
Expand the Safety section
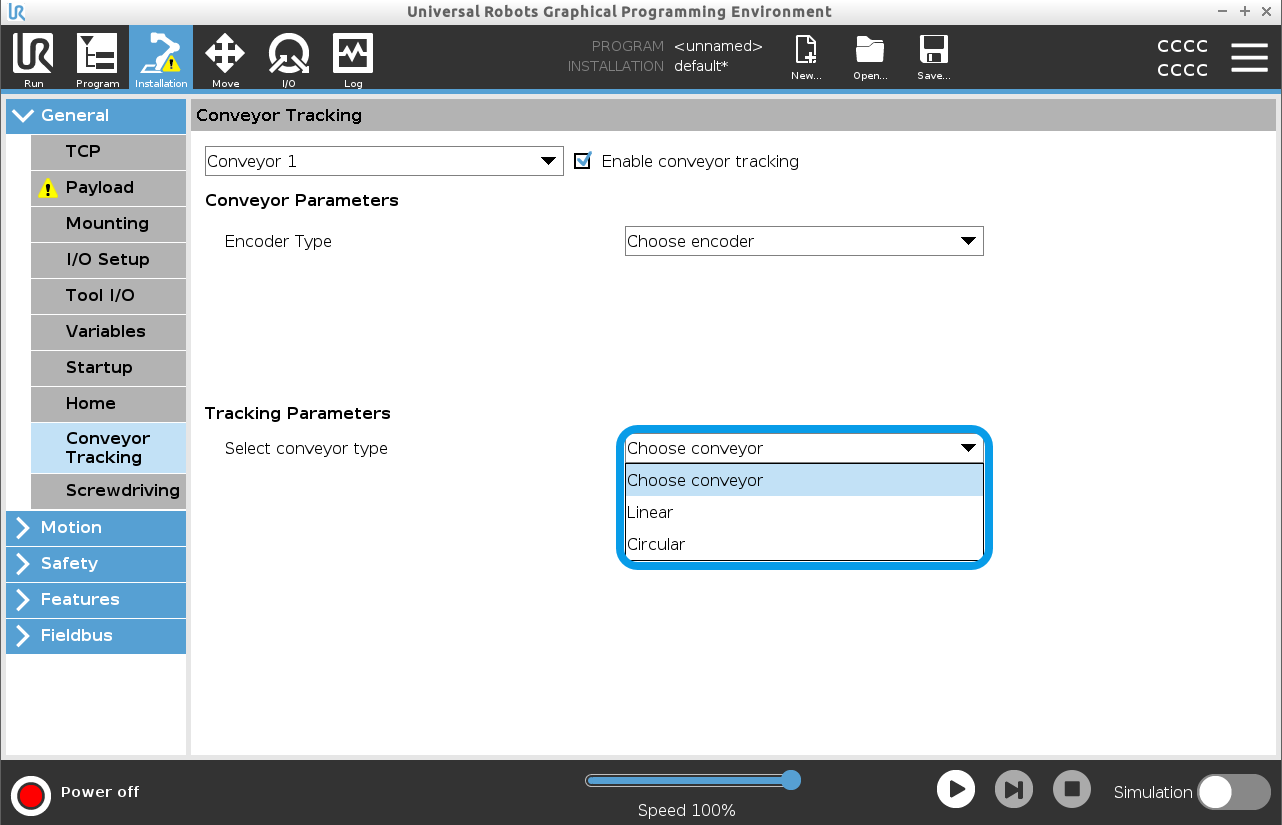96,563
